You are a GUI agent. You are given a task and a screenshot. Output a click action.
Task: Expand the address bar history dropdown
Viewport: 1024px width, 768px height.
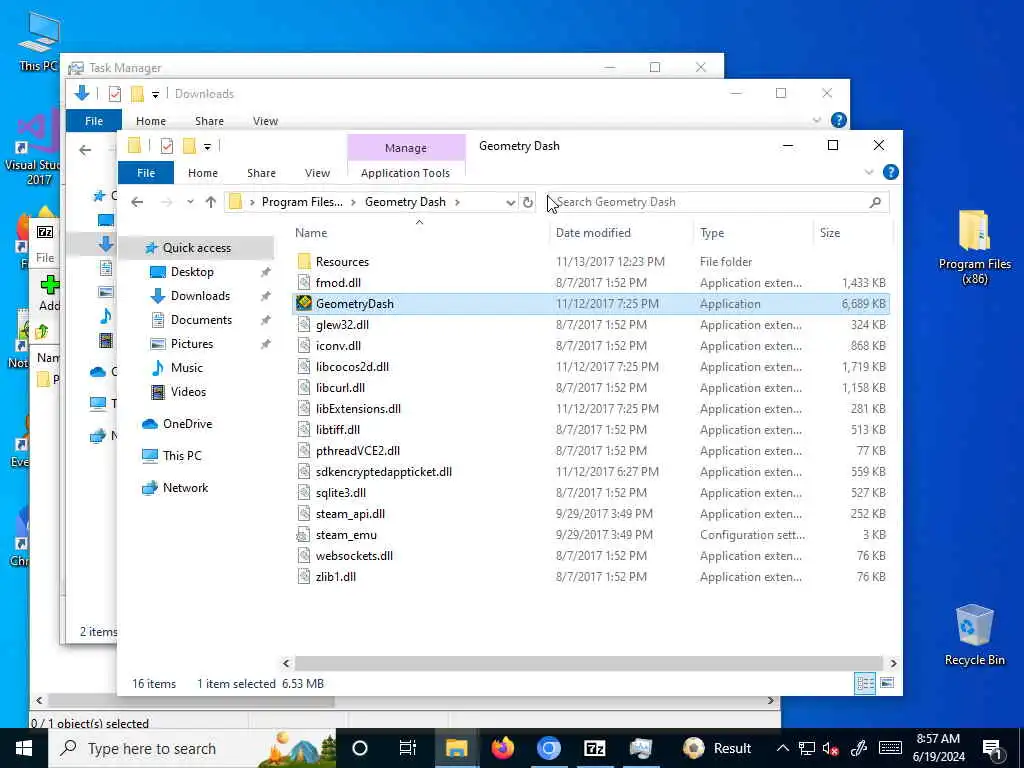[x=510, y=202]
